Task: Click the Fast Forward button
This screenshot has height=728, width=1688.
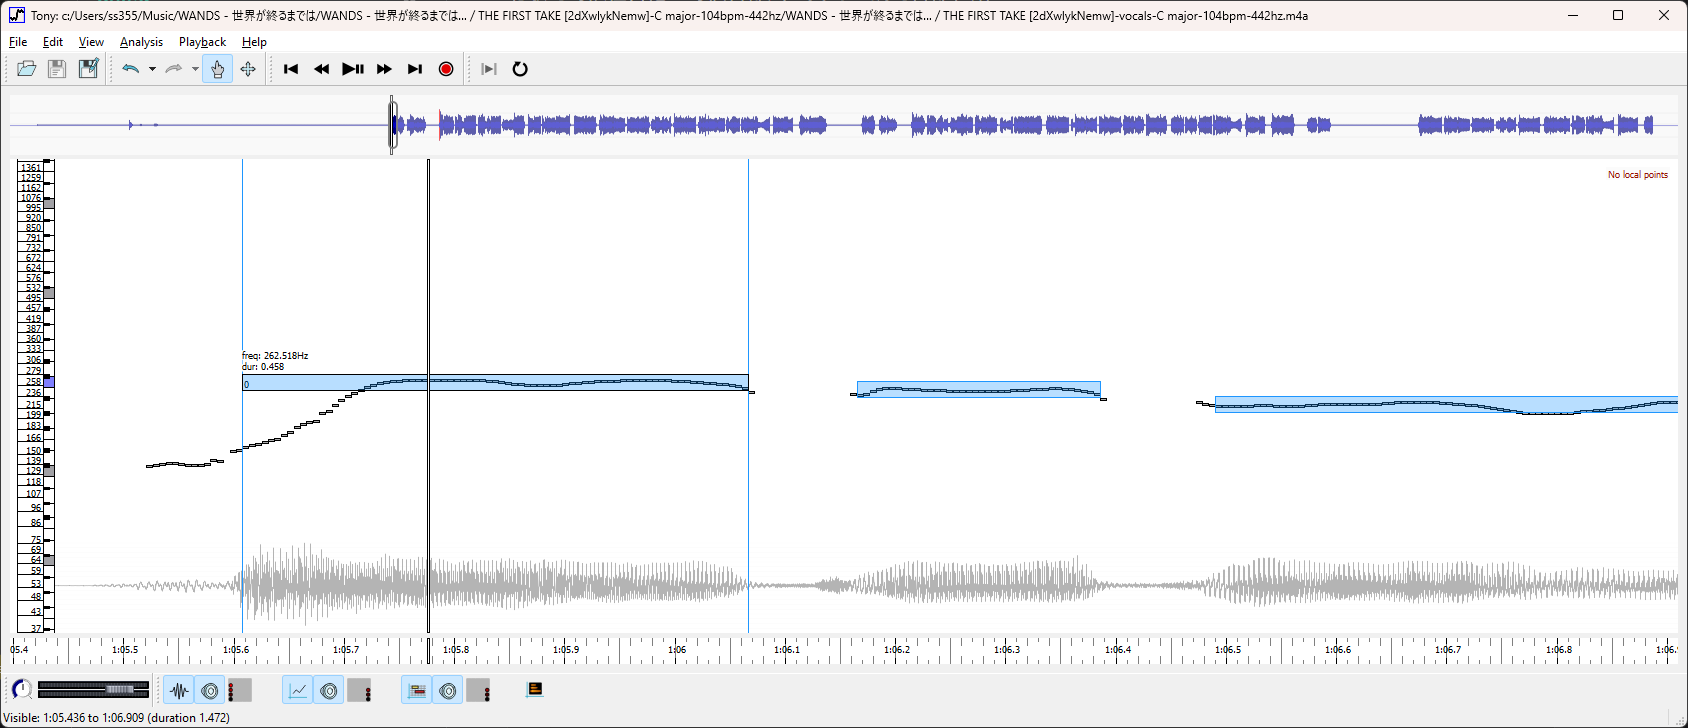Action: click(x=384, y=69)
